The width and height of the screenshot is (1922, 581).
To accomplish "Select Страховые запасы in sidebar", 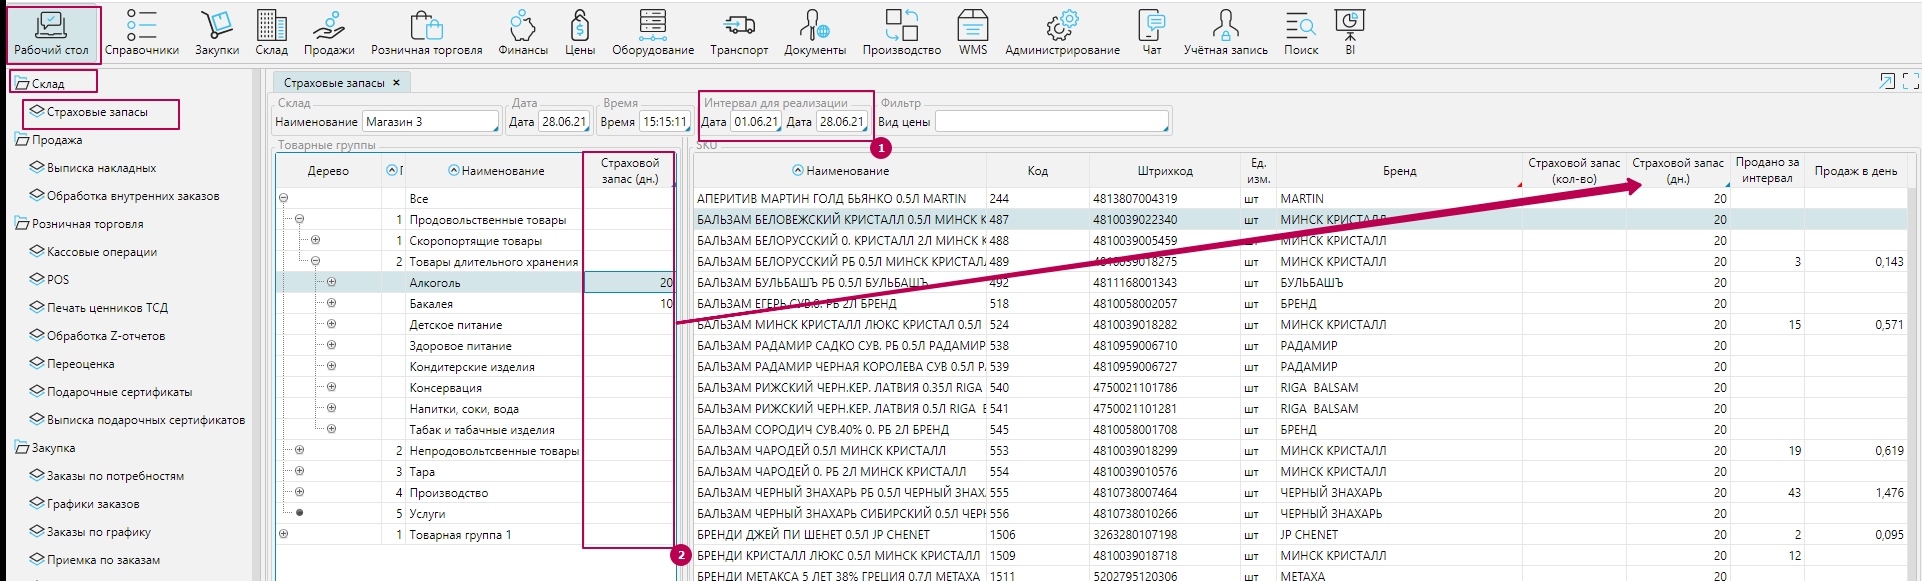I will 97,112.
